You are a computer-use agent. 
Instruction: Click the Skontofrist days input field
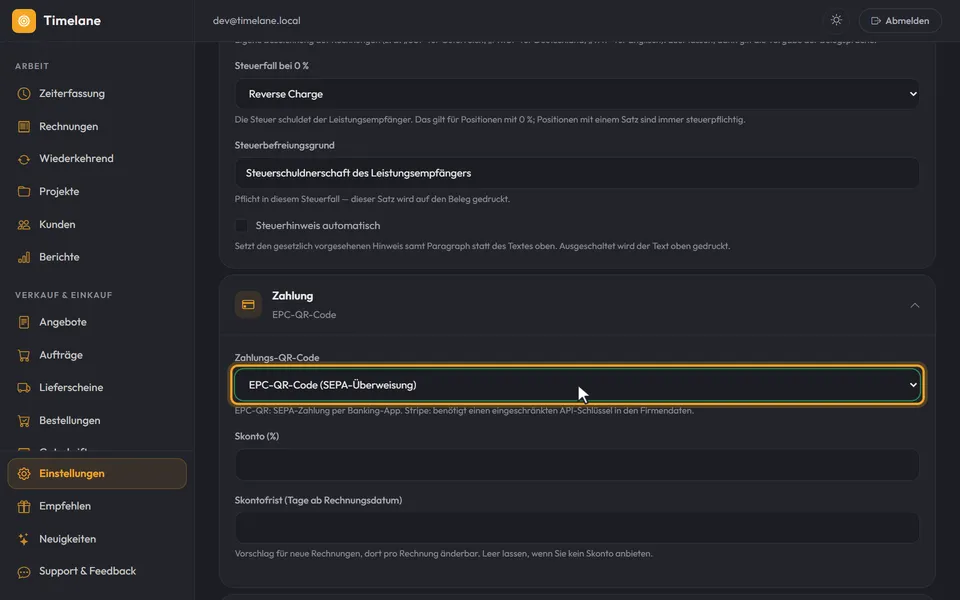(577, 528)
